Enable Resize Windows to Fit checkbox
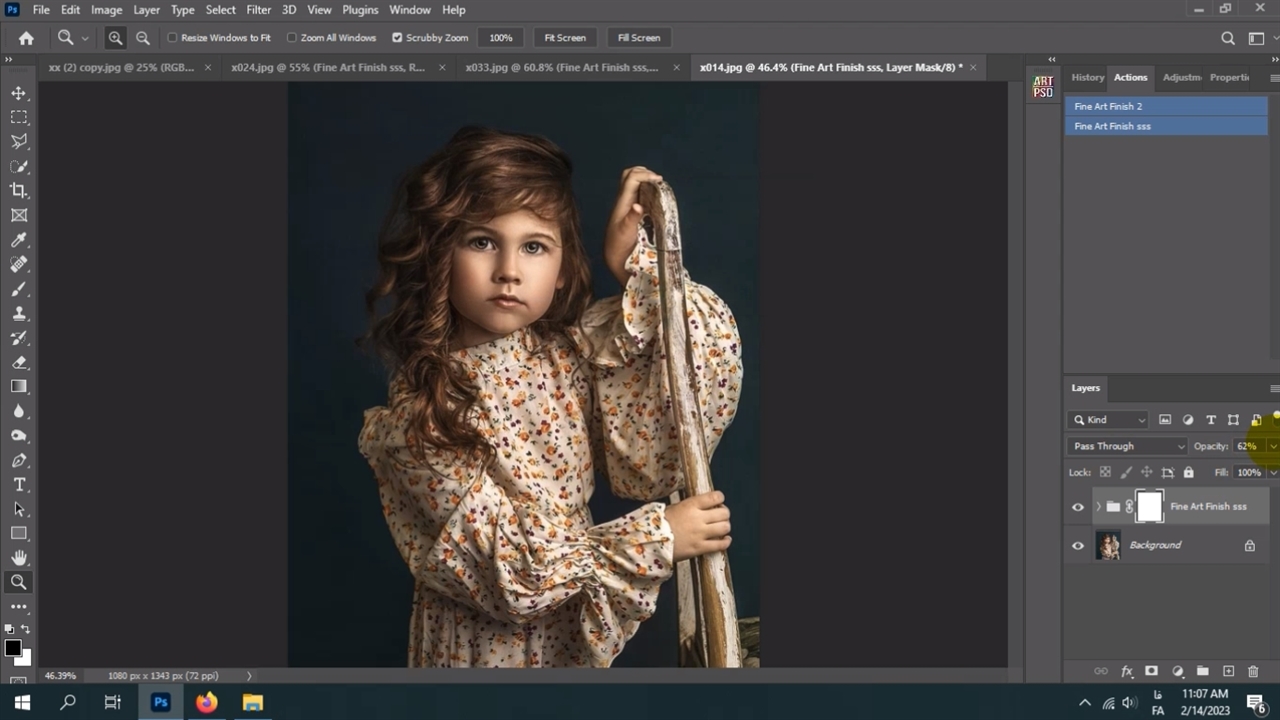The height and width of the screenshot is (720, 1280). 173,38
